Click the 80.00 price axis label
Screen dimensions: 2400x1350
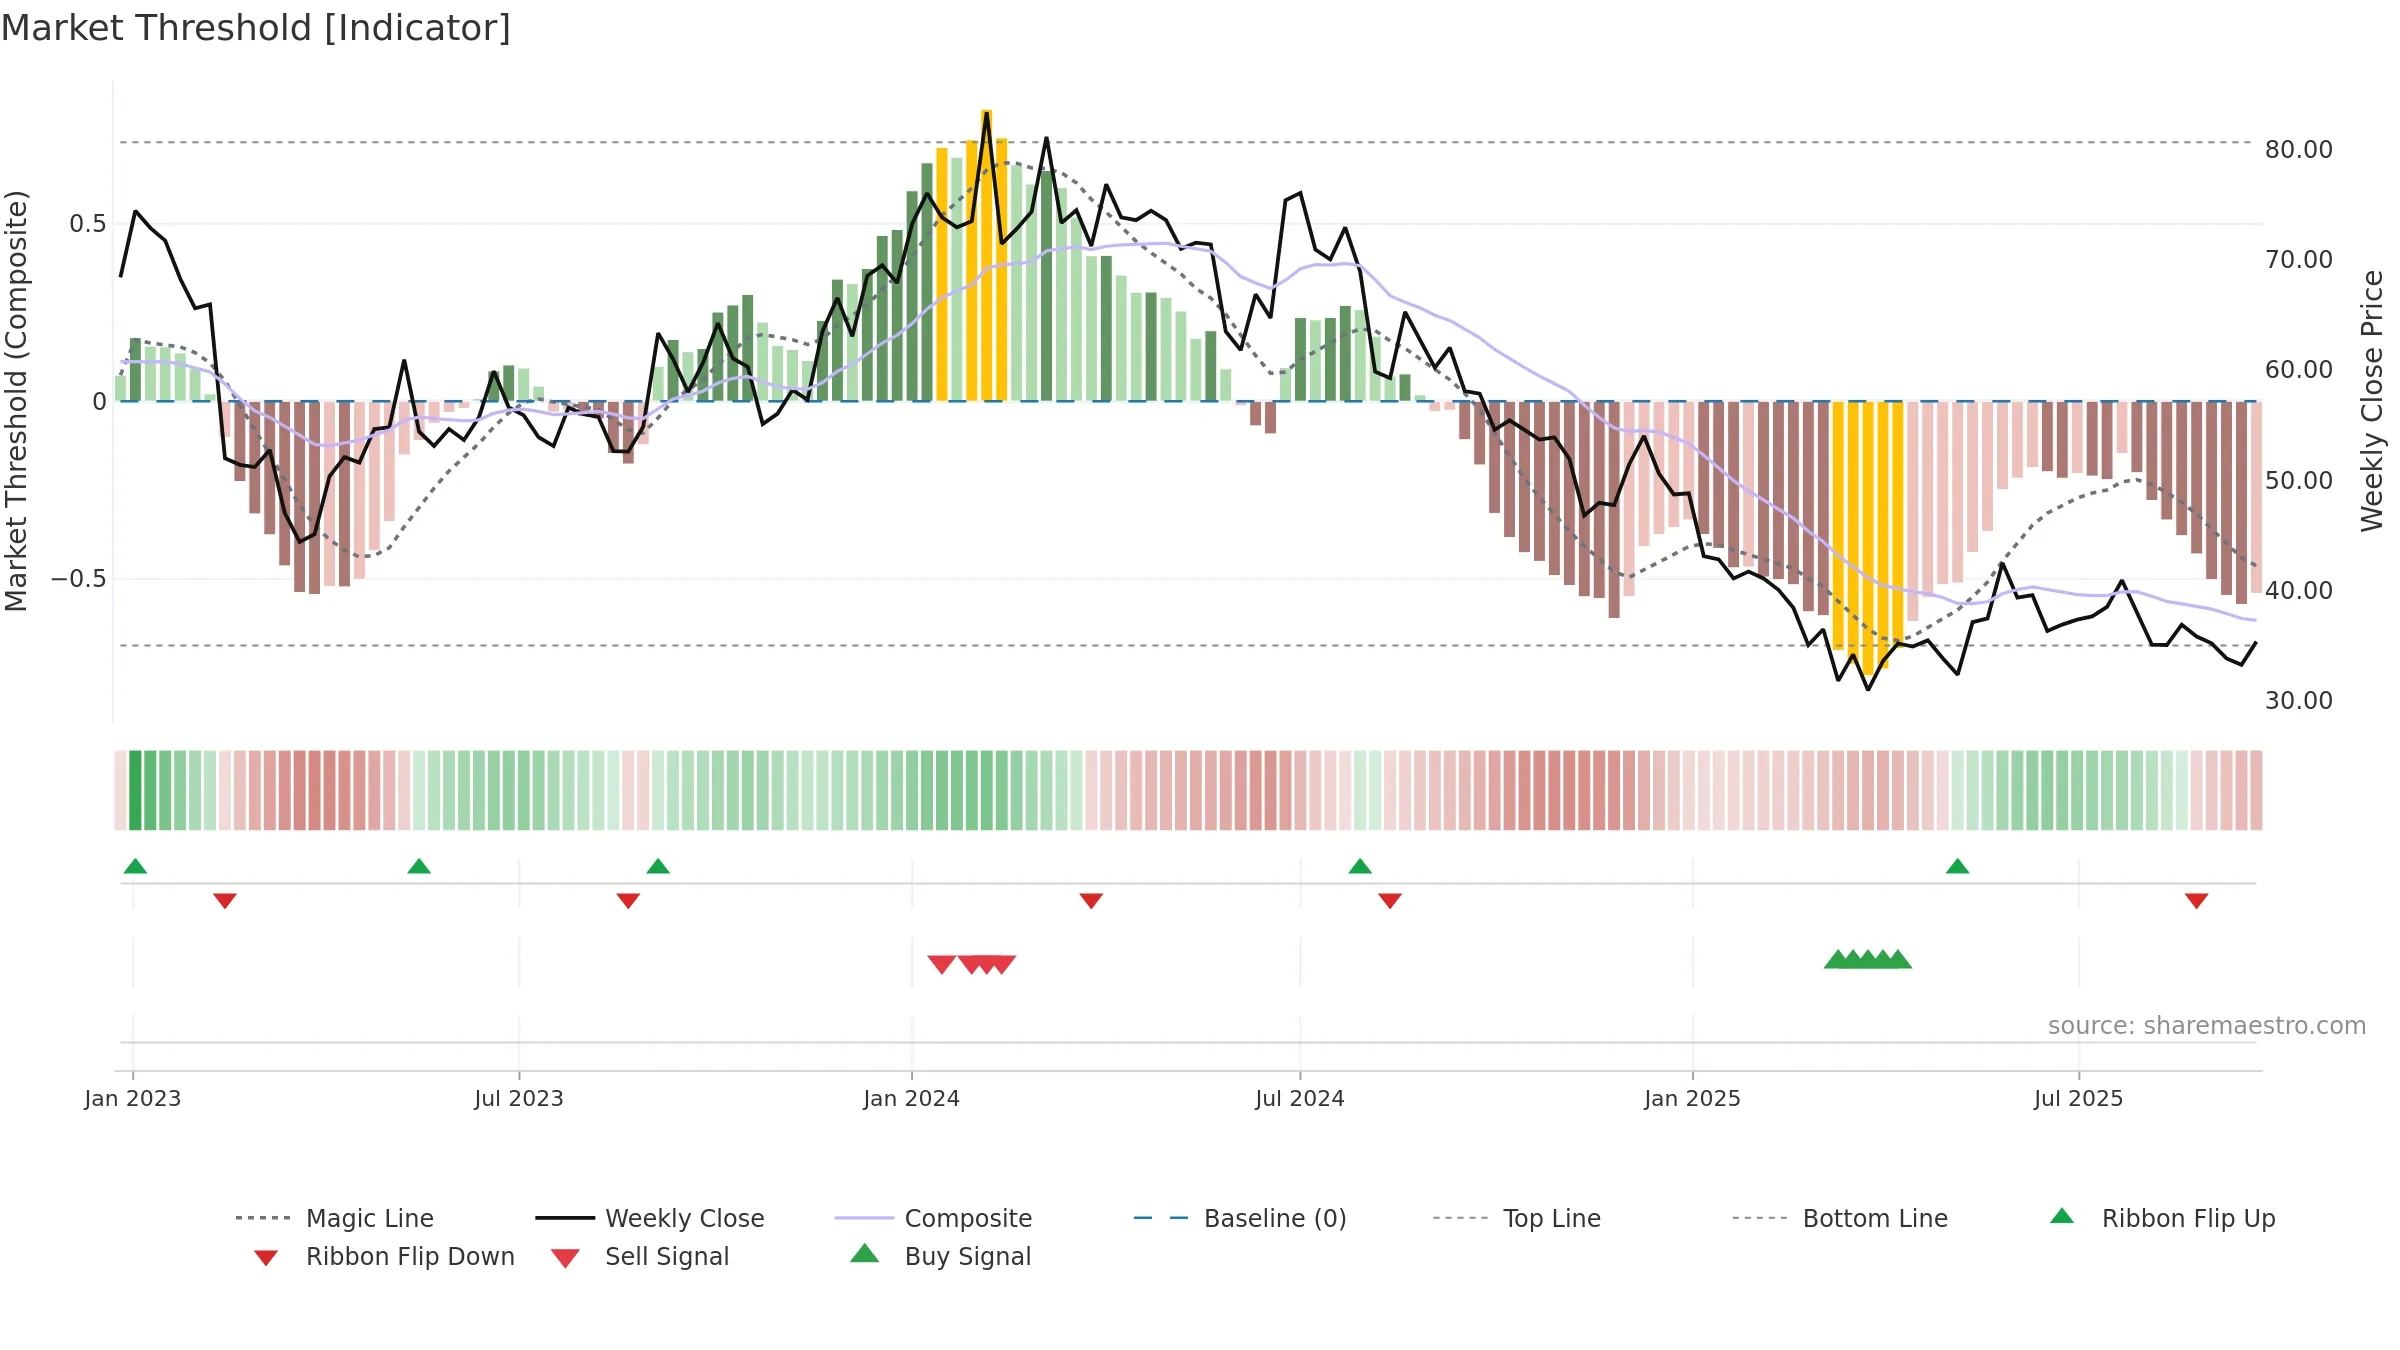click(2299, 149)
